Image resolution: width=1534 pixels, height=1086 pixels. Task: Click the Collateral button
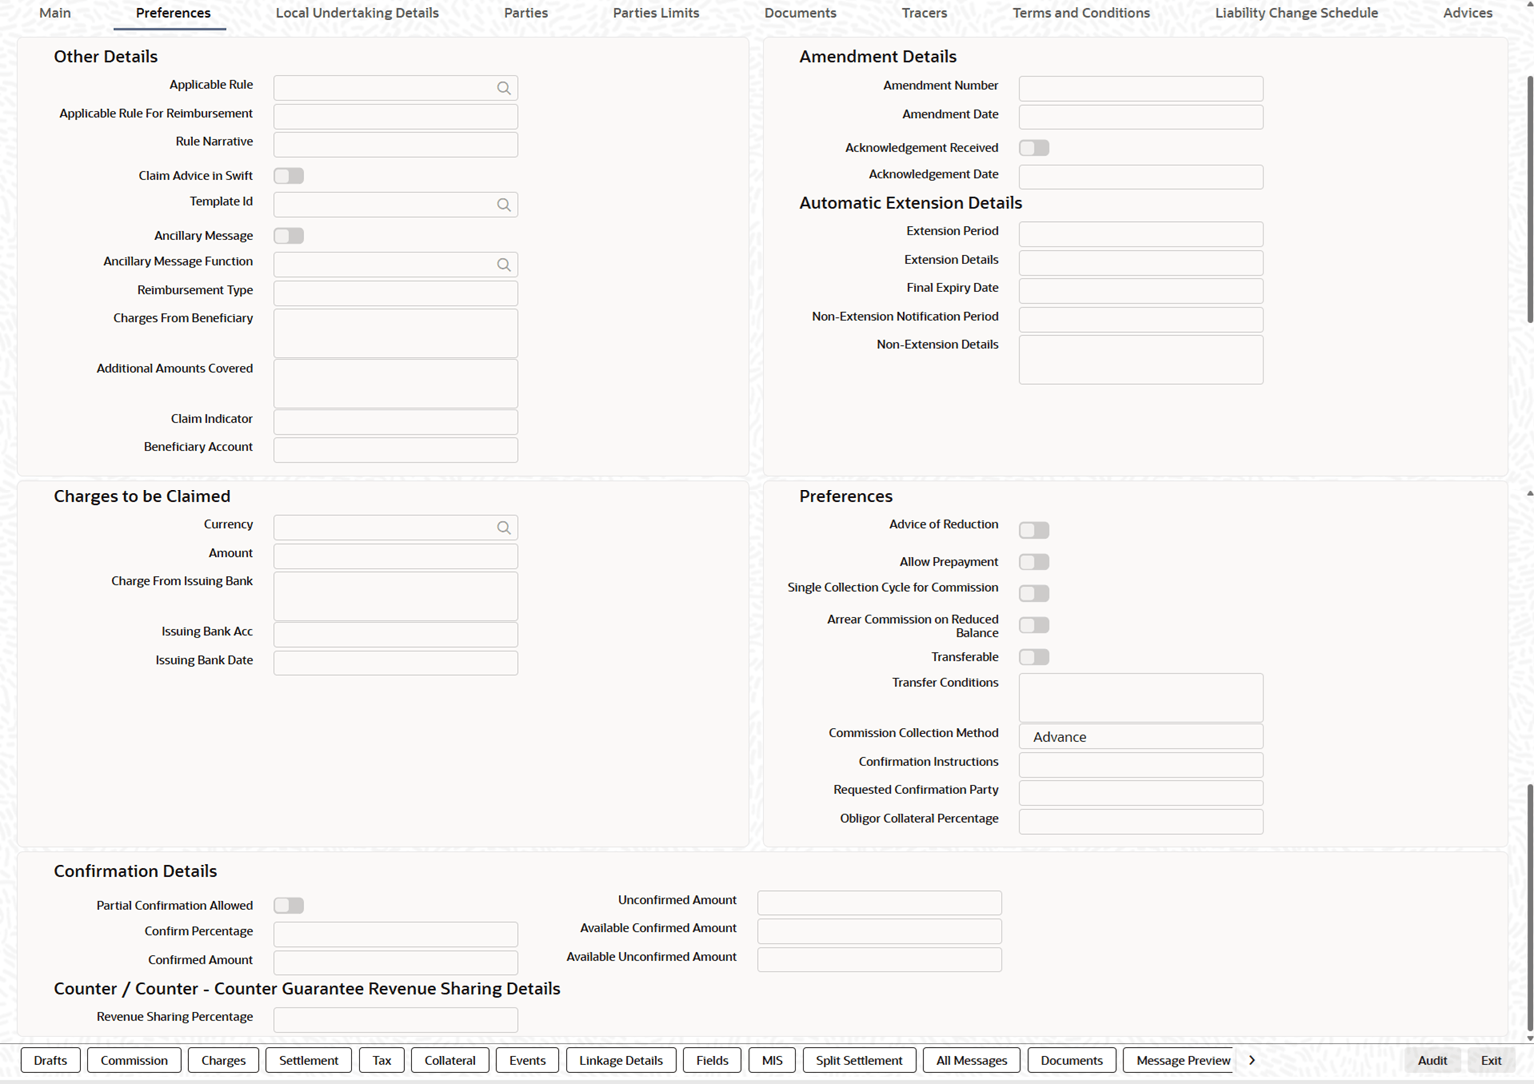[450, 1060]
